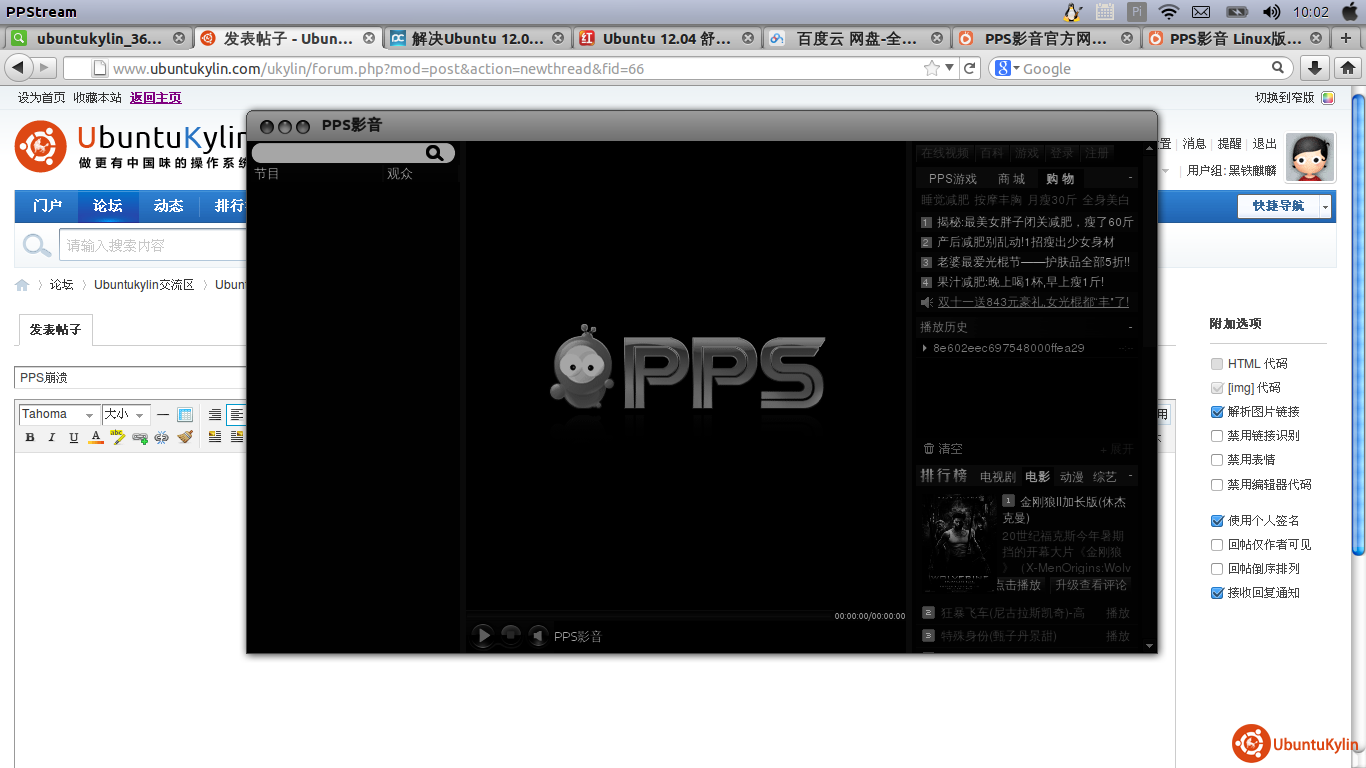The image size is (1366, 768).
Task: Click the browser home button
Action: coord(1347,68)
